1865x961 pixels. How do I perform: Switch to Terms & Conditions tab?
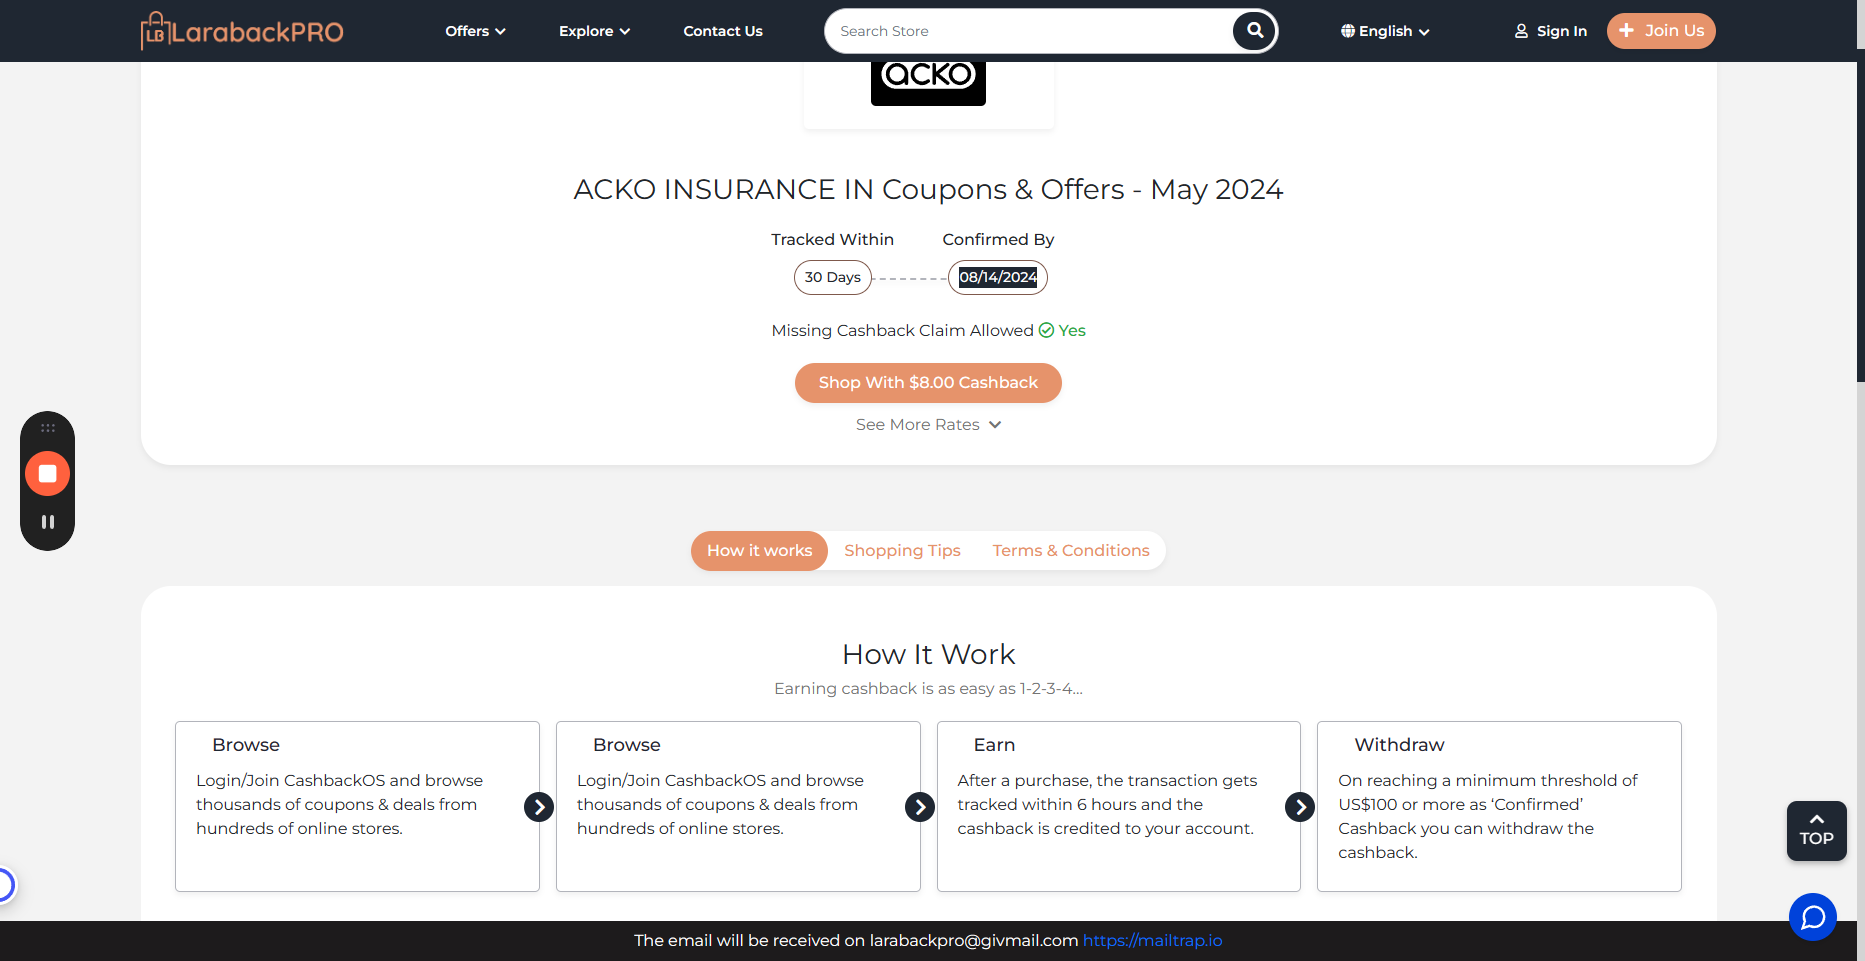tap(1071, 551)
